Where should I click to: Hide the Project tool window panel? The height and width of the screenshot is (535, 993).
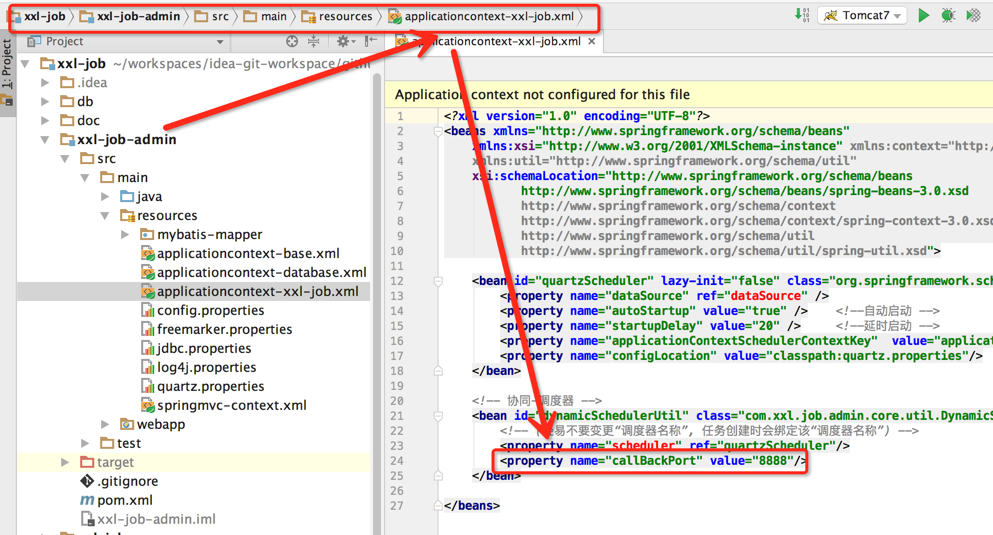point(371,41)
